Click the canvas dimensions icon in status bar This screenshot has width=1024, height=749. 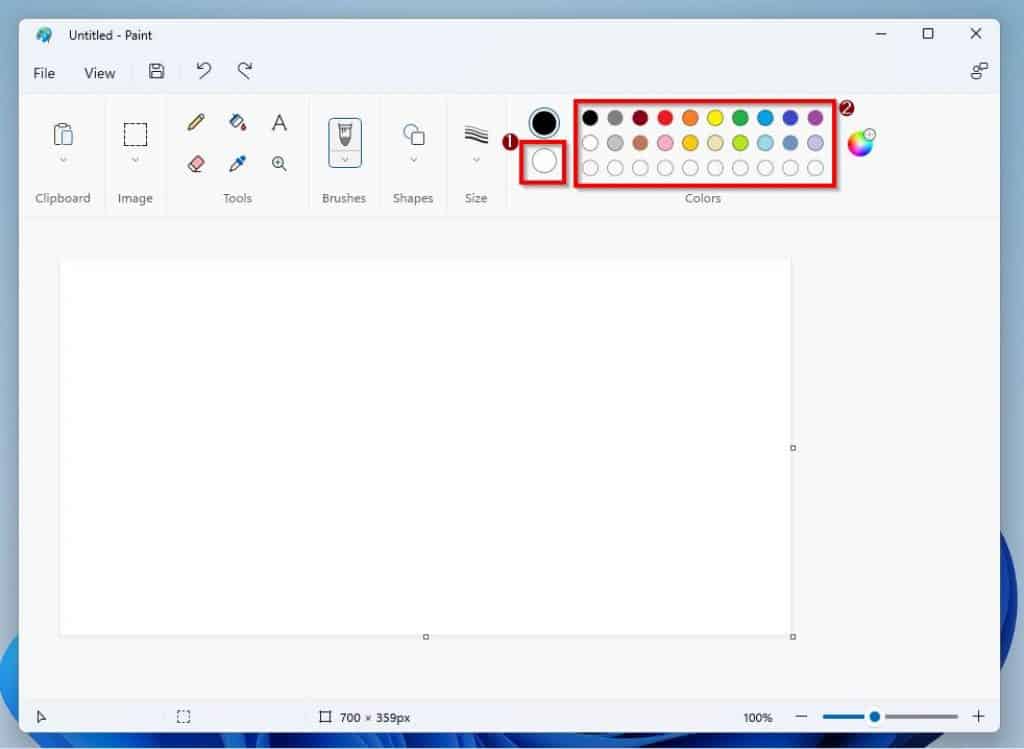pos(325,716)
